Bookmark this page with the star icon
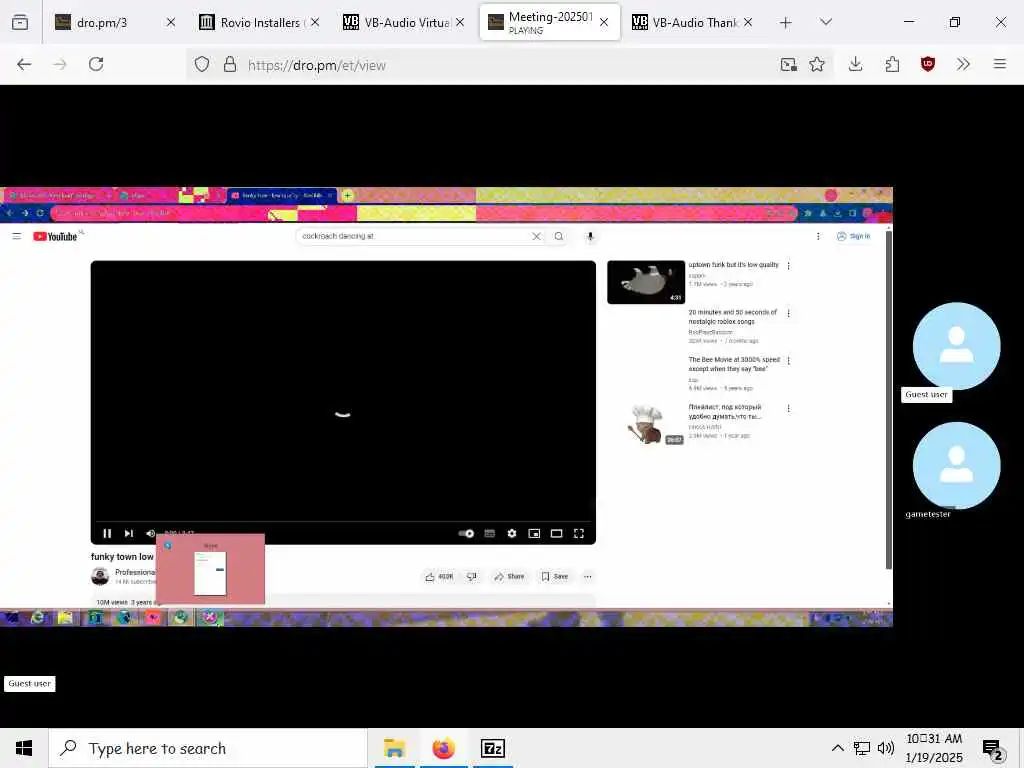1024x768 pixels. (816, 65)
